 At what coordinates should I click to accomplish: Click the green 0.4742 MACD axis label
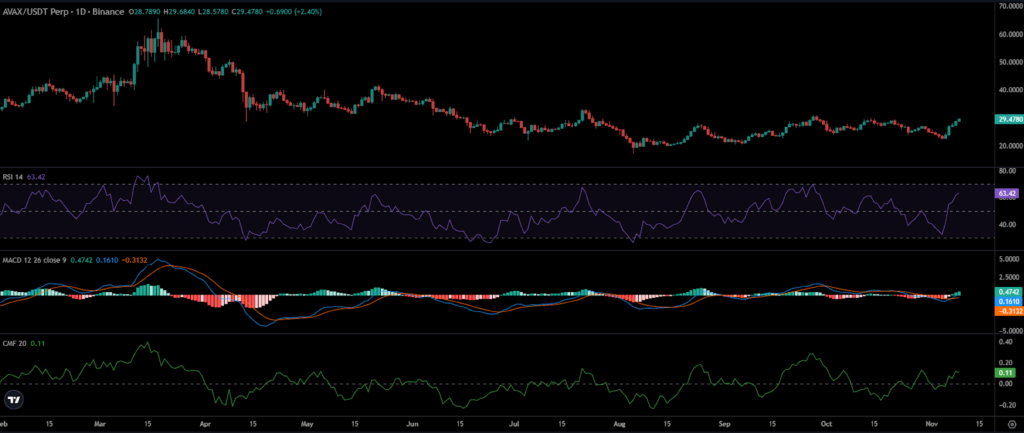(x=1008, y=292)
